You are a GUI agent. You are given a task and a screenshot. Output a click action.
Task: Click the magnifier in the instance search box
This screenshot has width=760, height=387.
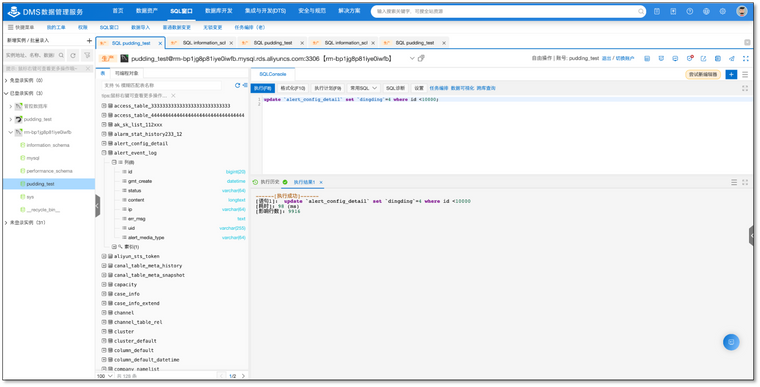pyautogui.click(x=61, y=55)
